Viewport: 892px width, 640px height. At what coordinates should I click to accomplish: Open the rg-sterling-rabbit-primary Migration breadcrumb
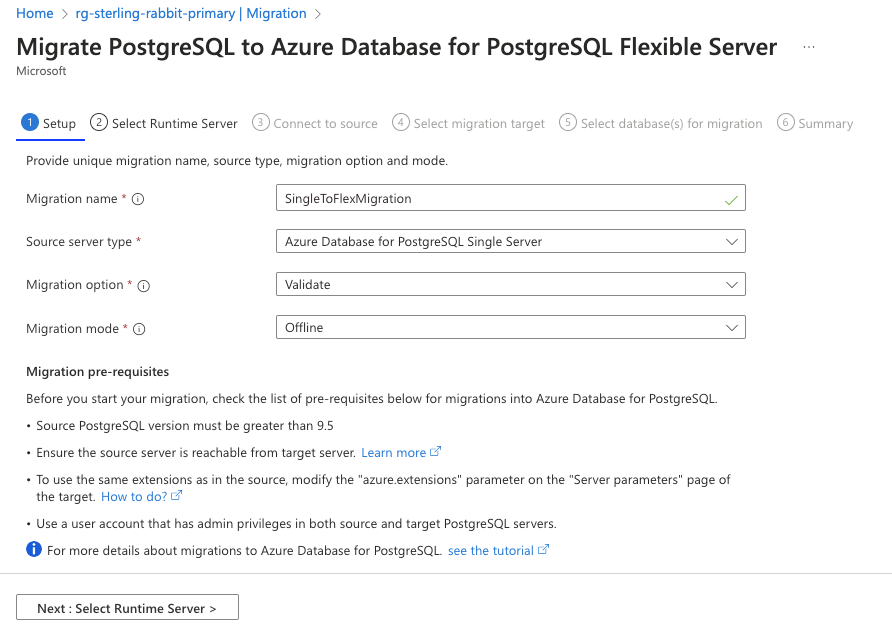click(x=191, y=13)
